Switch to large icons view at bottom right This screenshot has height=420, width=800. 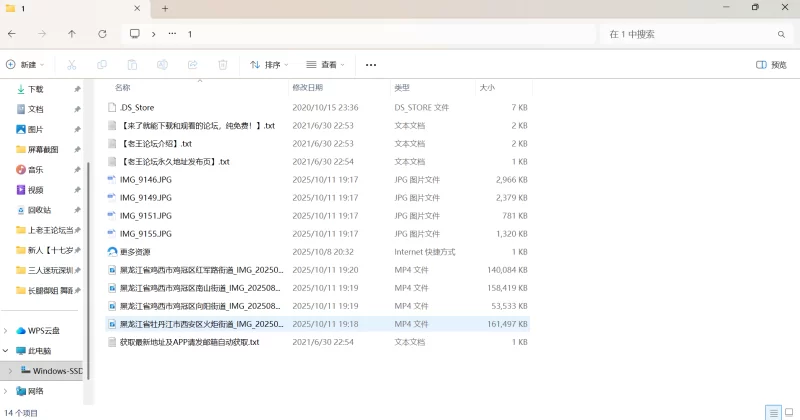click(789, 413)
